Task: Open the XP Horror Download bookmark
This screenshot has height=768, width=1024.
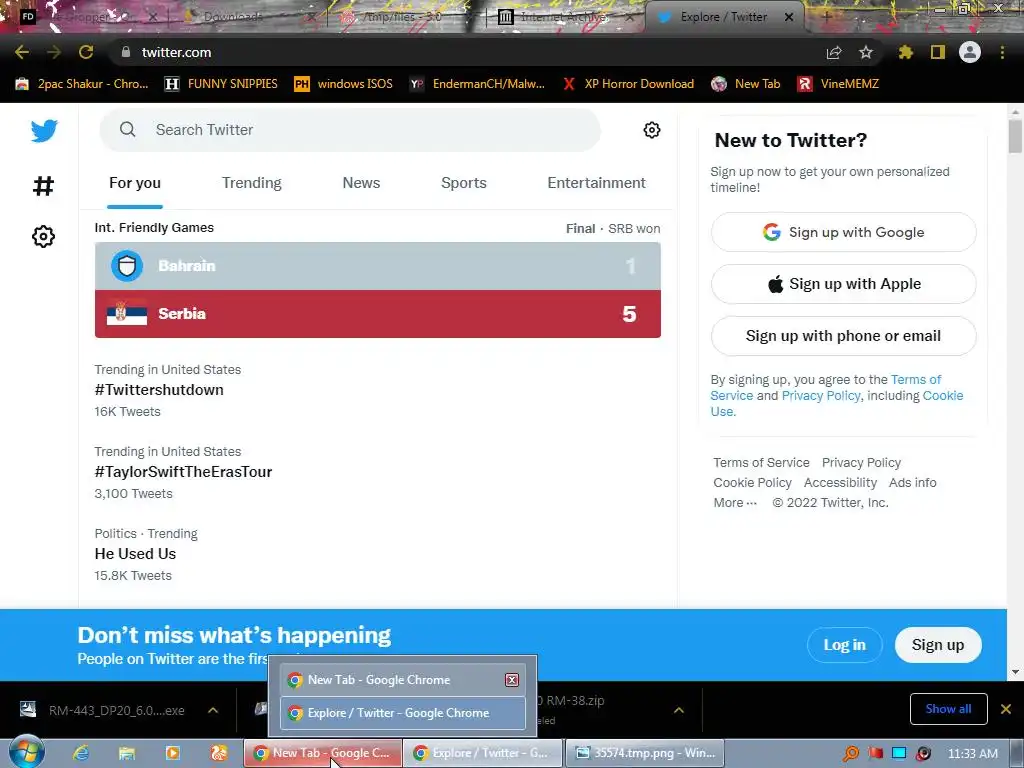Action: (628, 84)
